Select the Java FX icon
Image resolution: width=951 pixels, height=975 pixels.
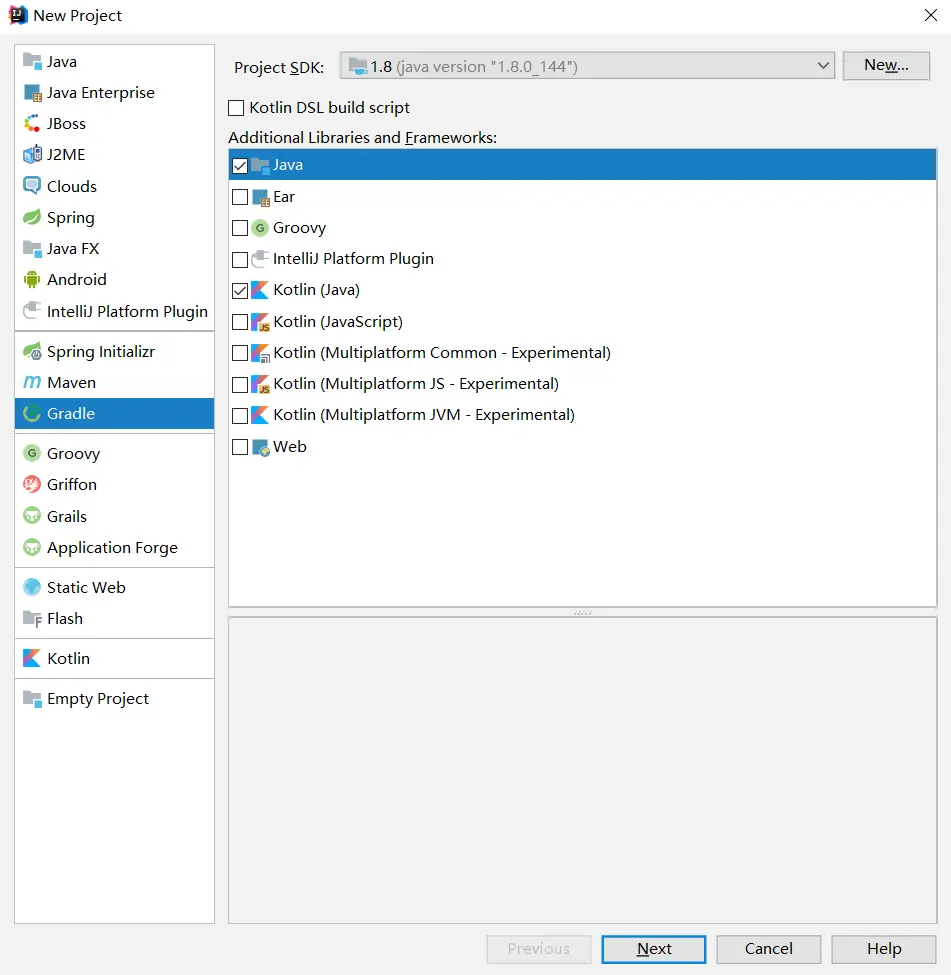pos(32,248)
